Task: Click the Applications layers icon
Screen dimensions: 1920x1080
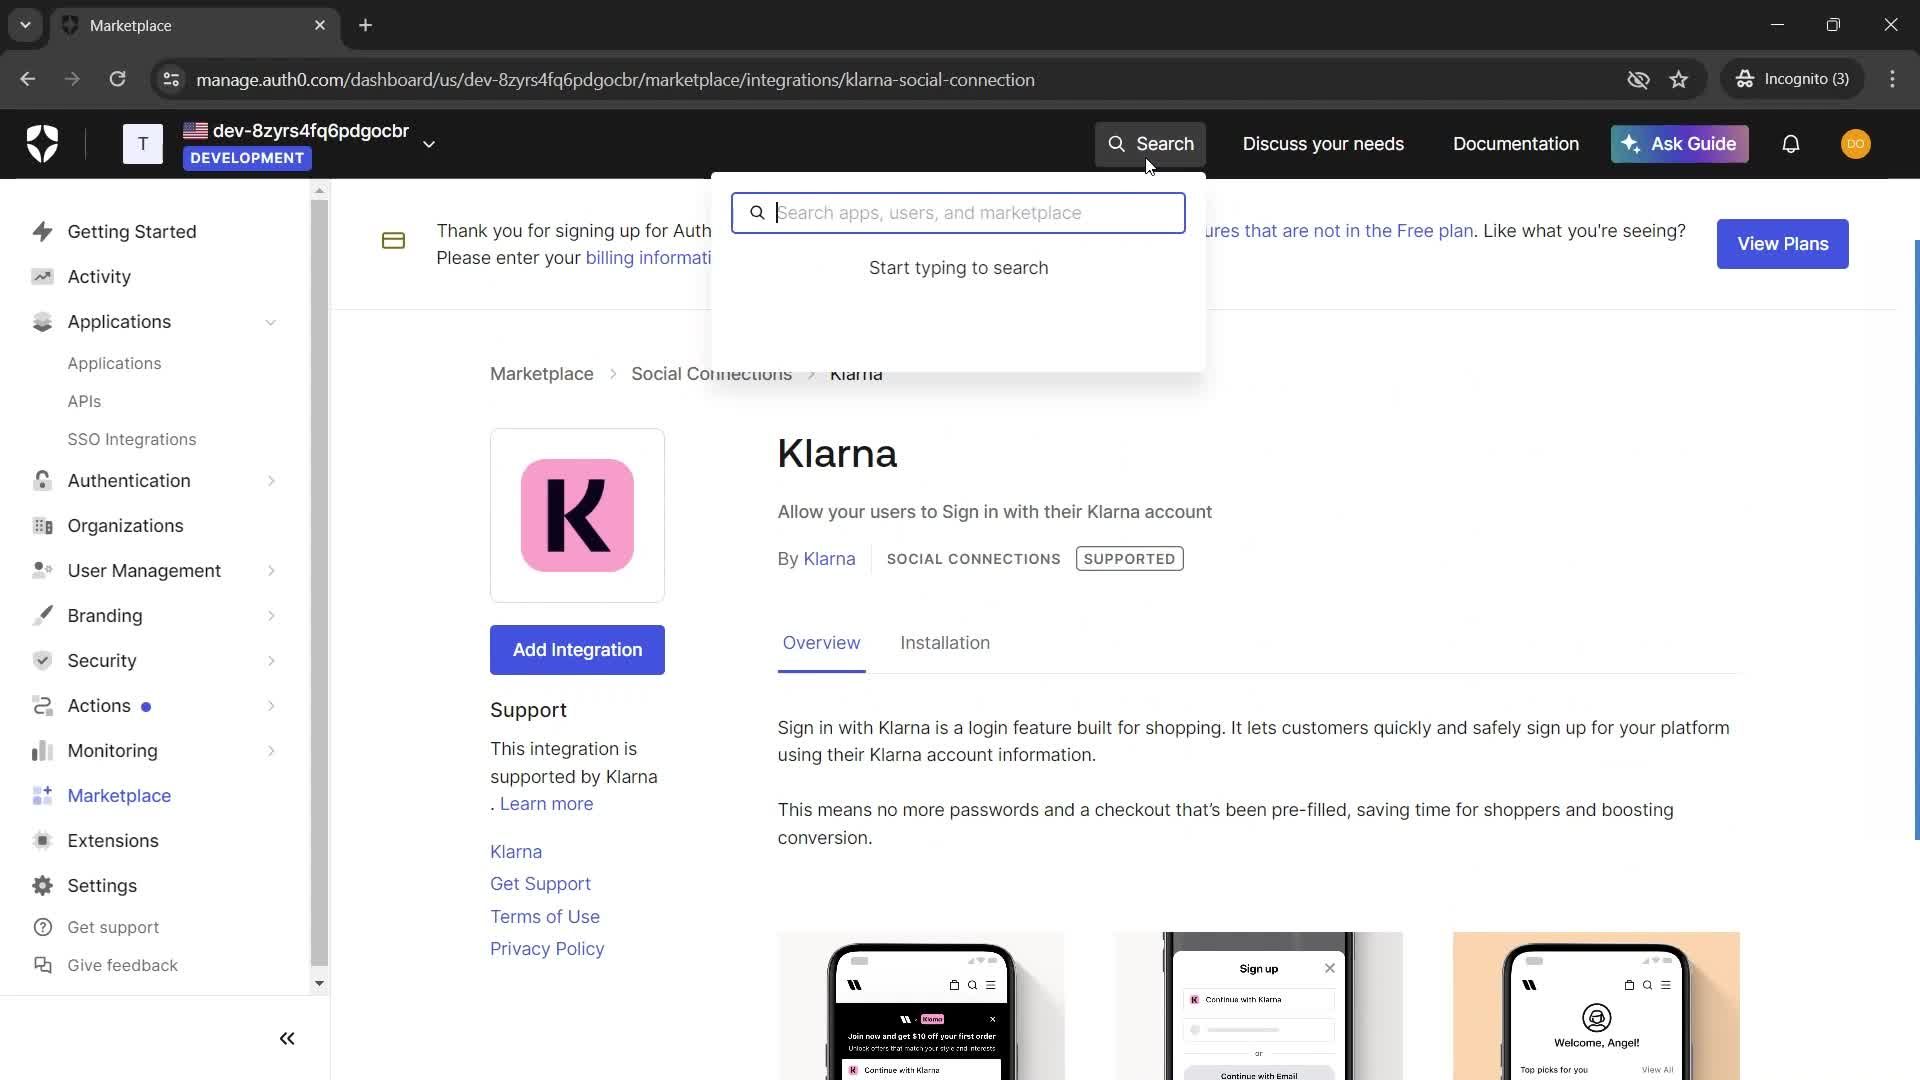Action: [42, 322]
